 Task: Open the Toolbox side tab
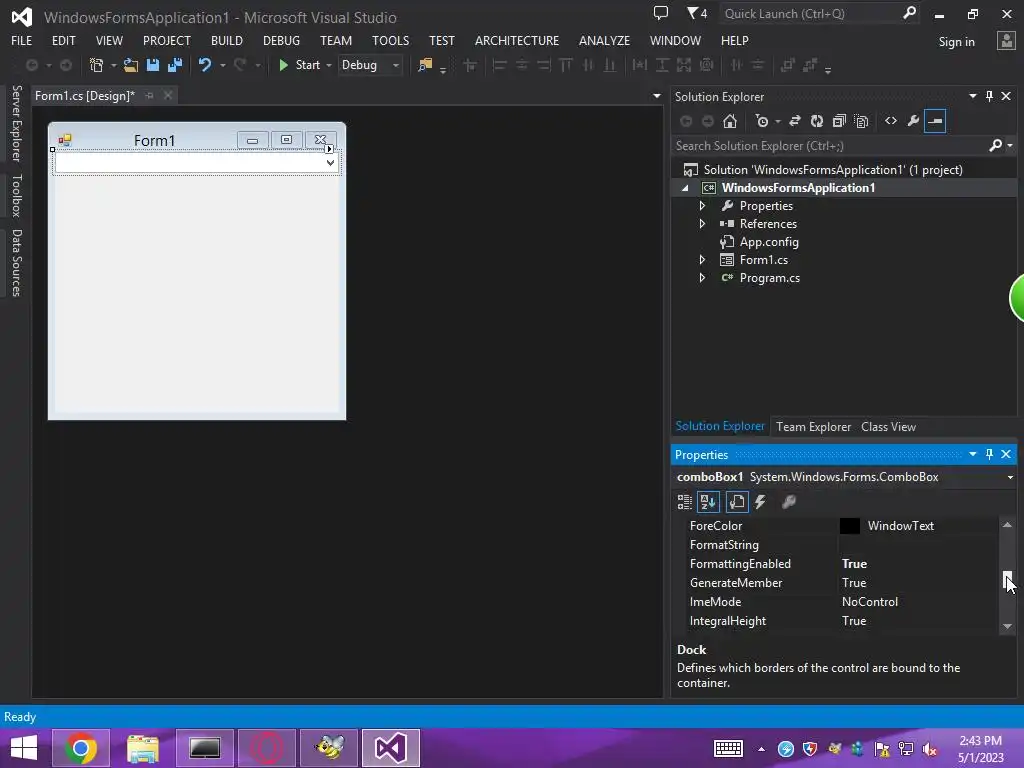(x=16, y=195)
